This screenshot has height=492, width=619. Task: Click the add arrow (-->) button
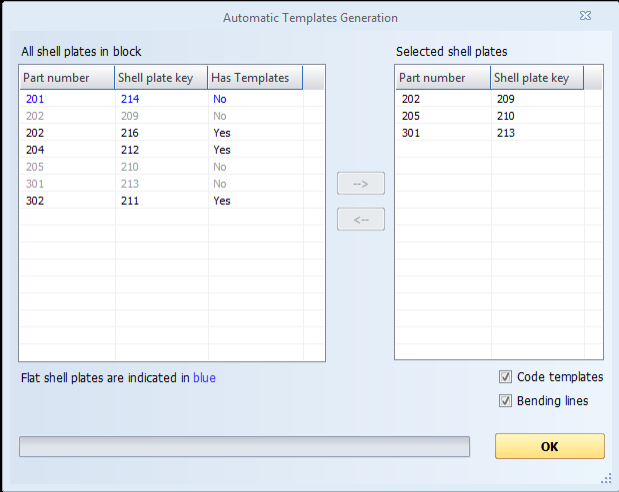click(x=361, y=184)
